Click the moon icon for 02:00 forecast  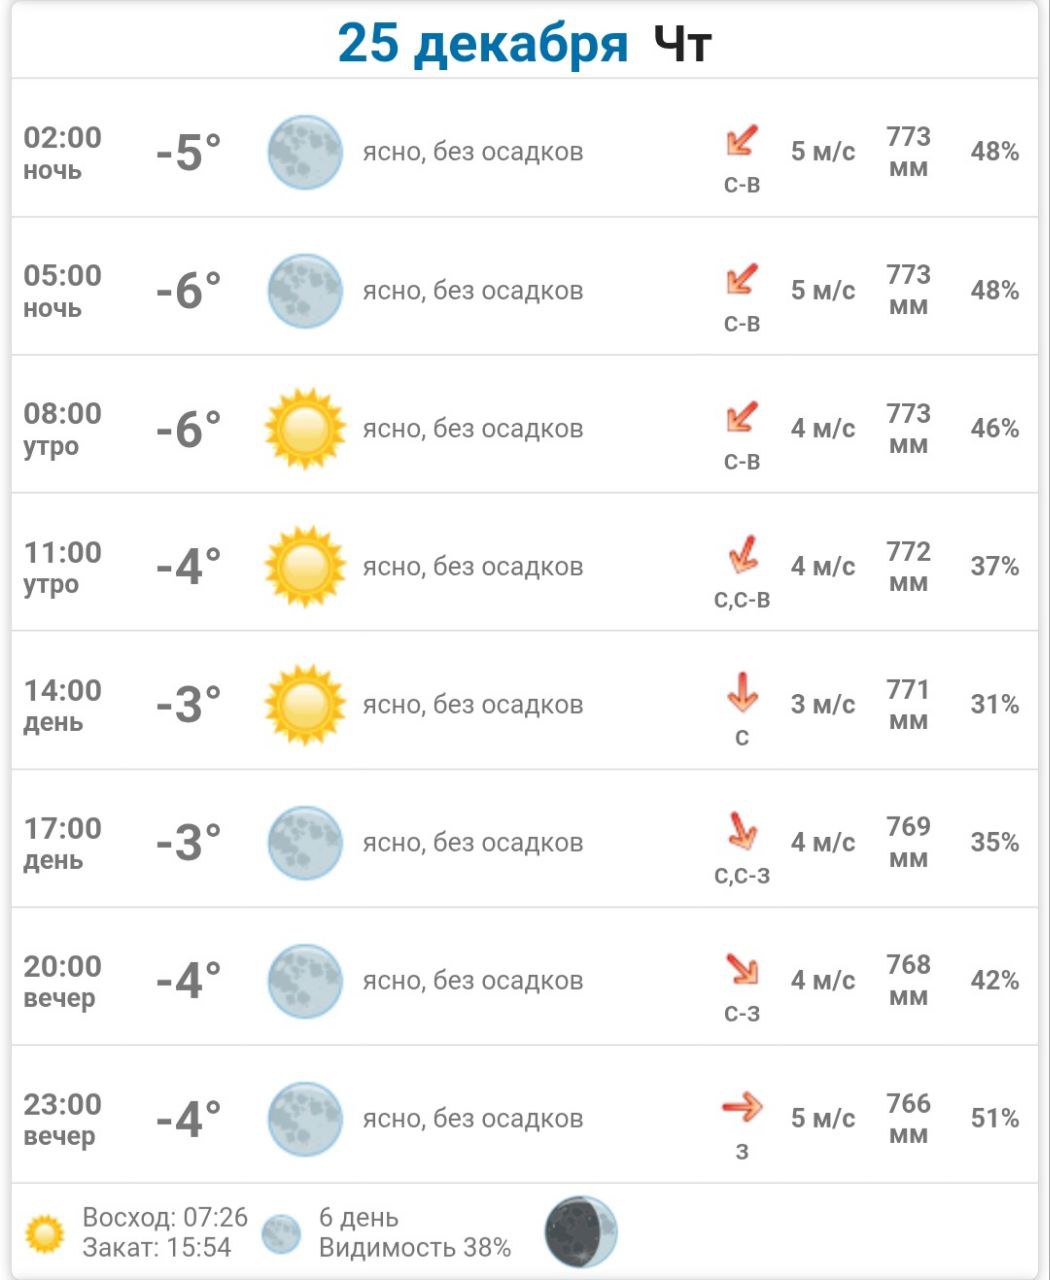click(x=305, y=152)
